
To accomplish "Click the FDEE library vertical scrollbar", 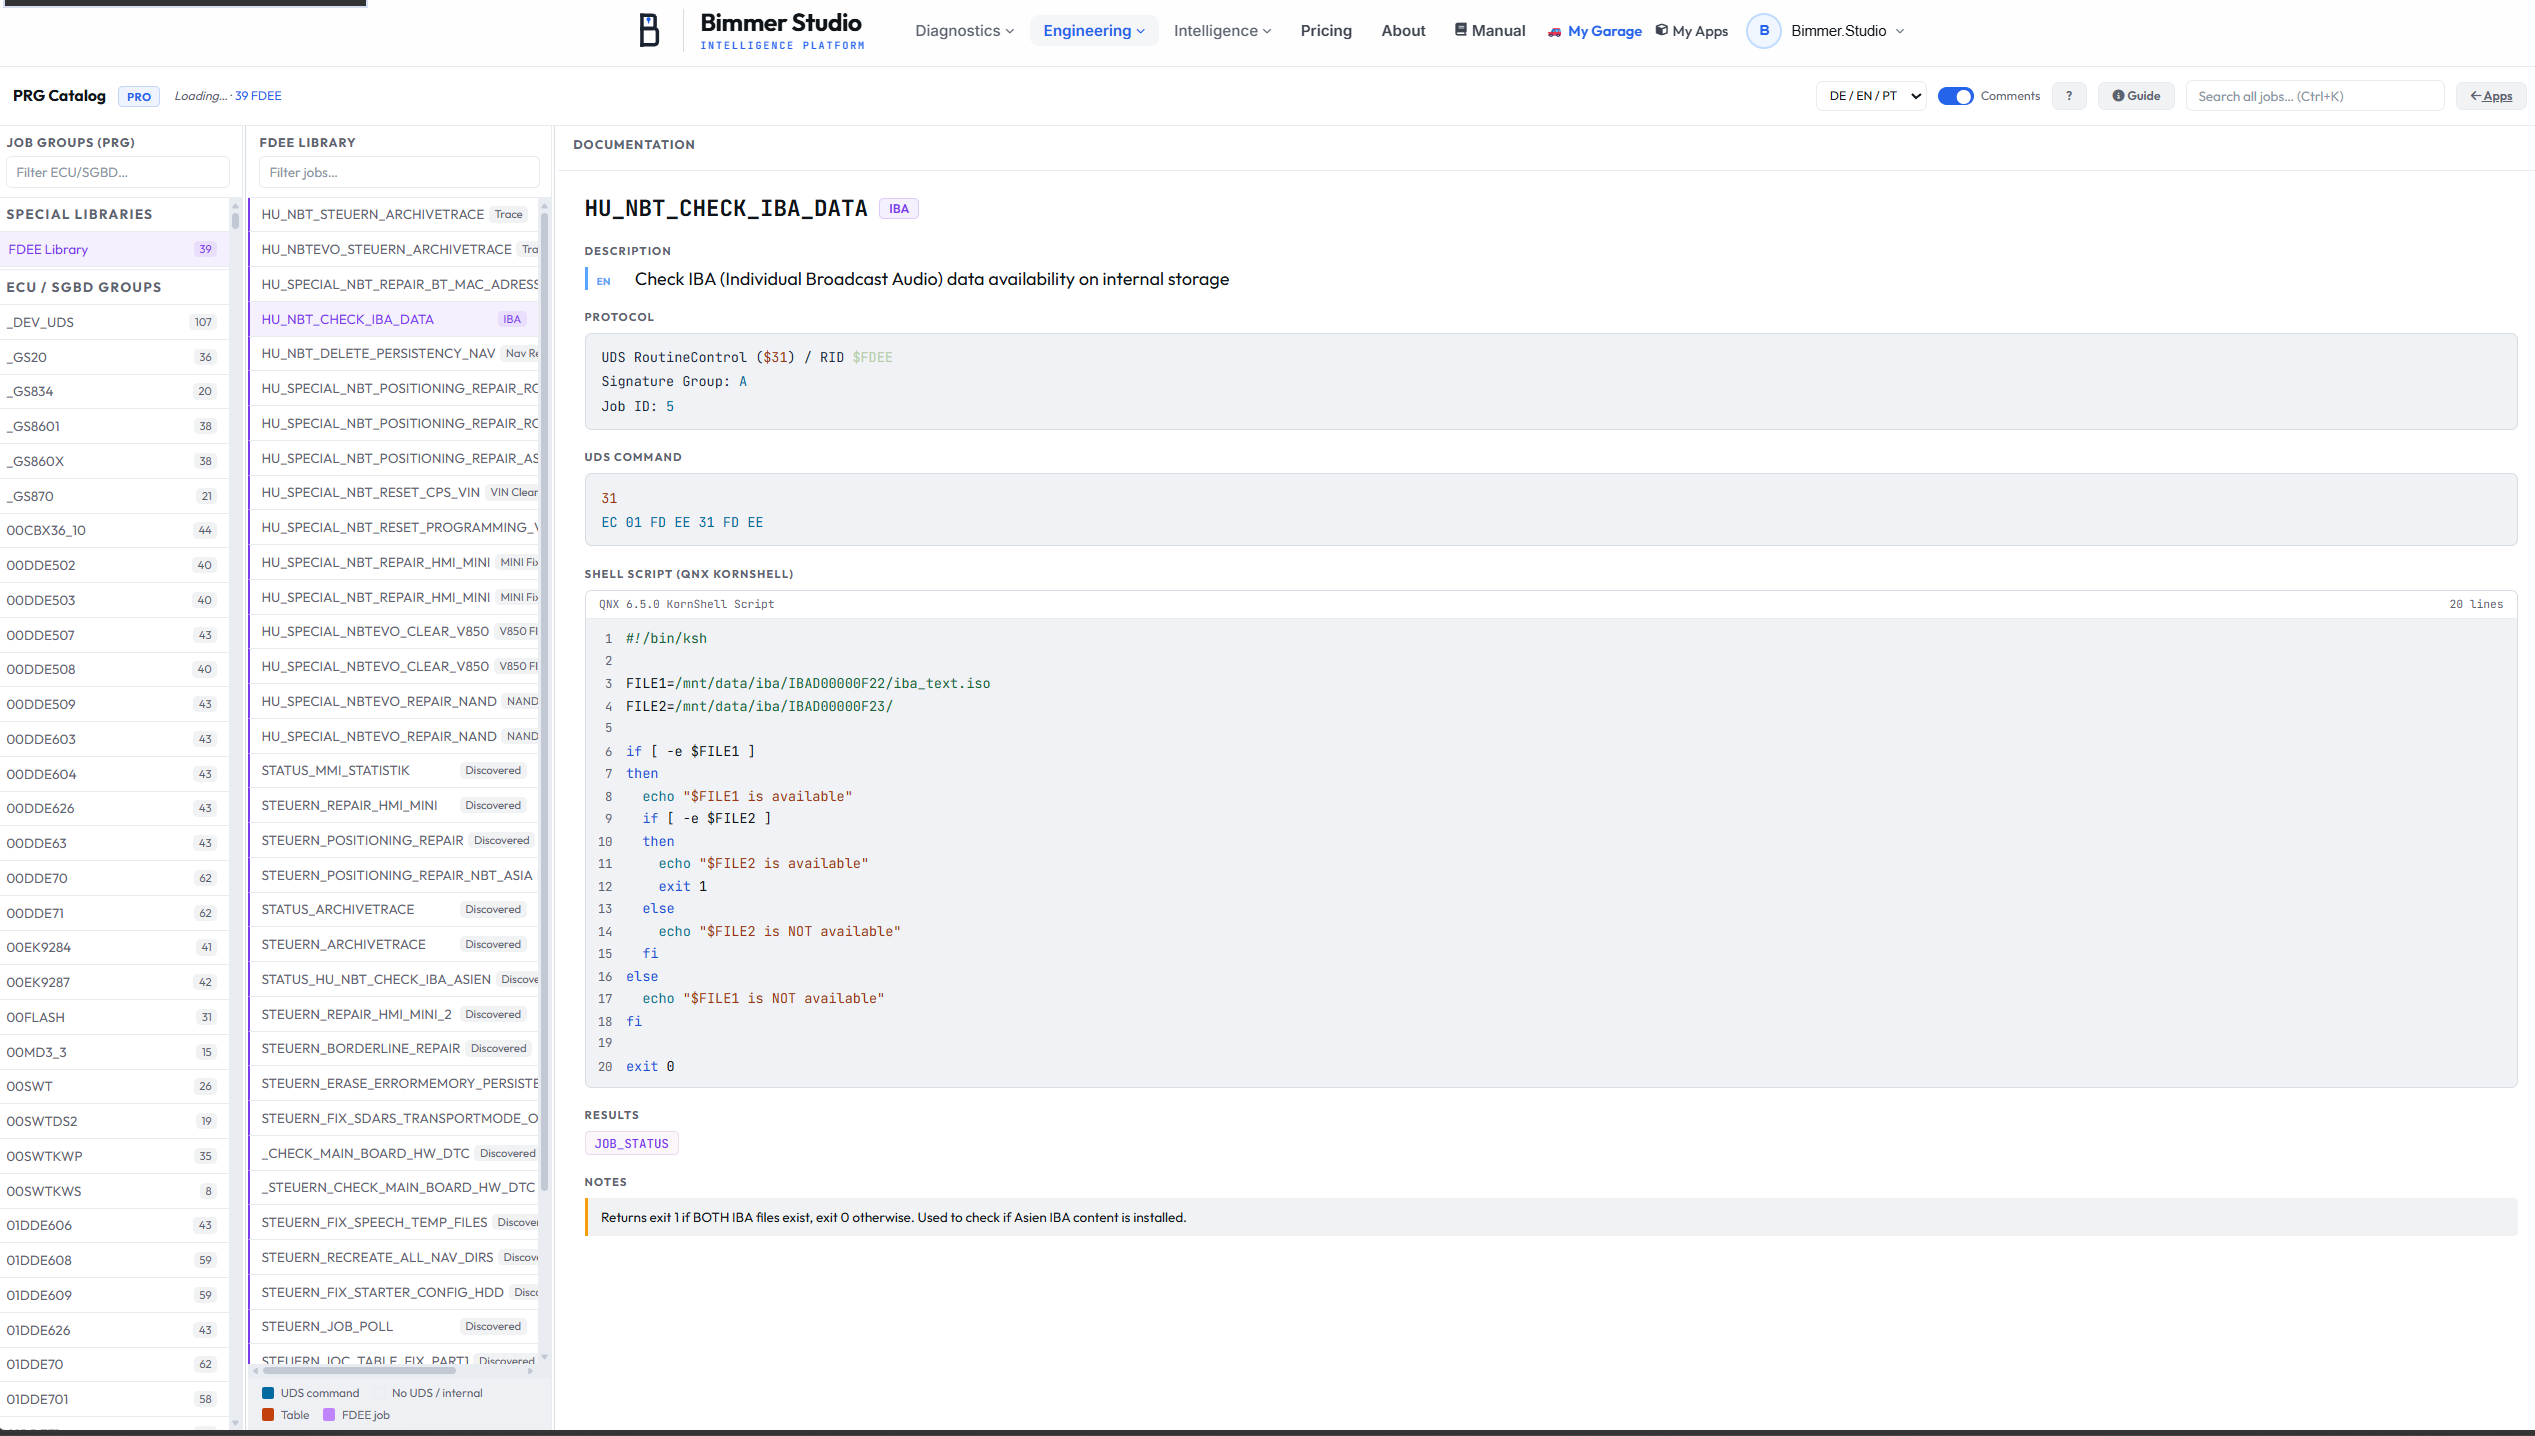I will point(544,700).
